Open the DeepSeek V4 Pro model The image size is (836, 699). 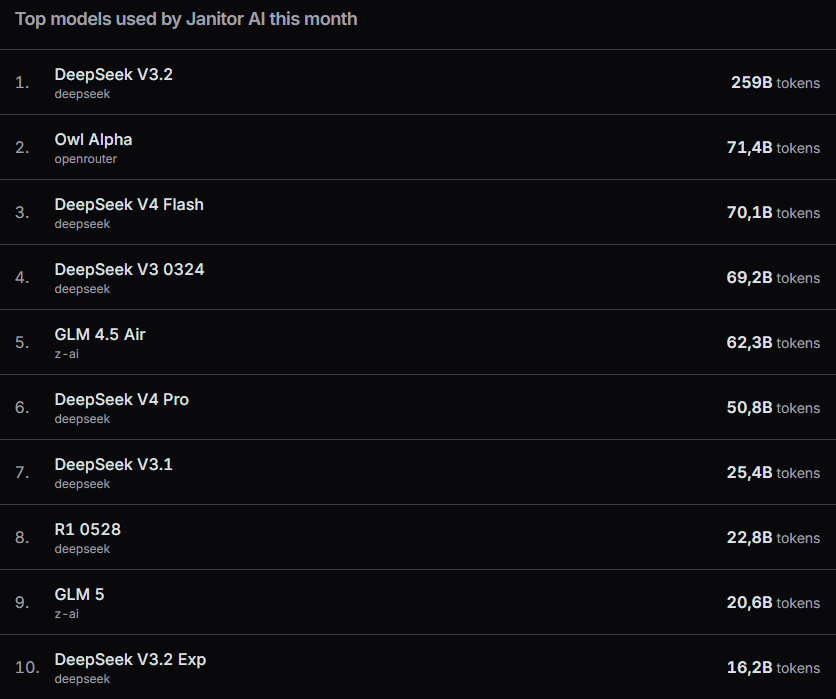coord(122,400)
